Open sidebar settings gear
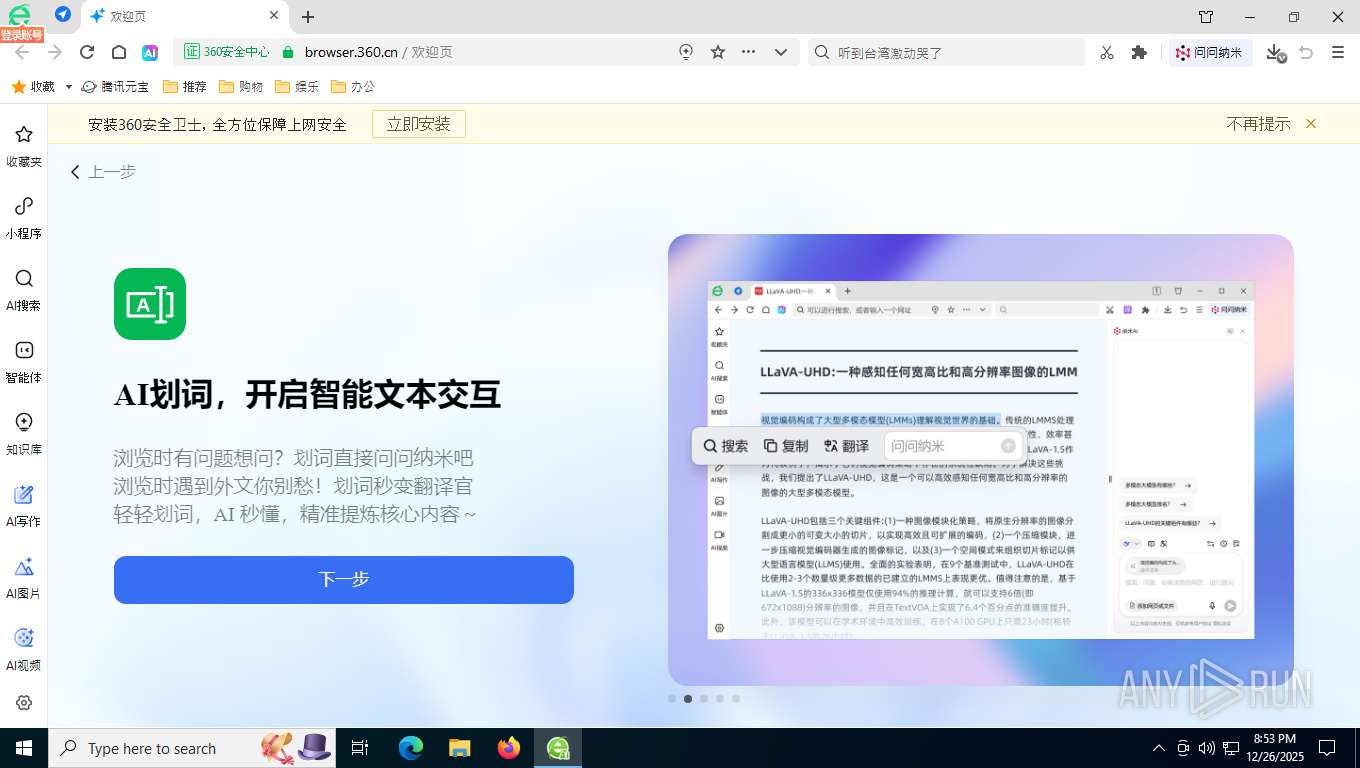This screenshot has height=768, width=1360. coord(24,703)
